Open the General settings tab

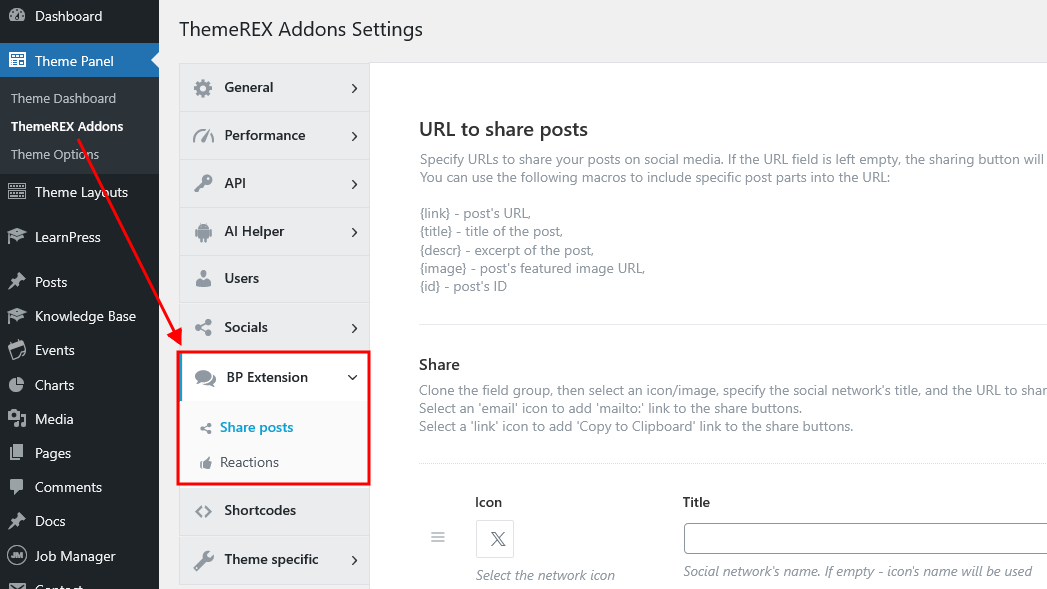point(274,87)
